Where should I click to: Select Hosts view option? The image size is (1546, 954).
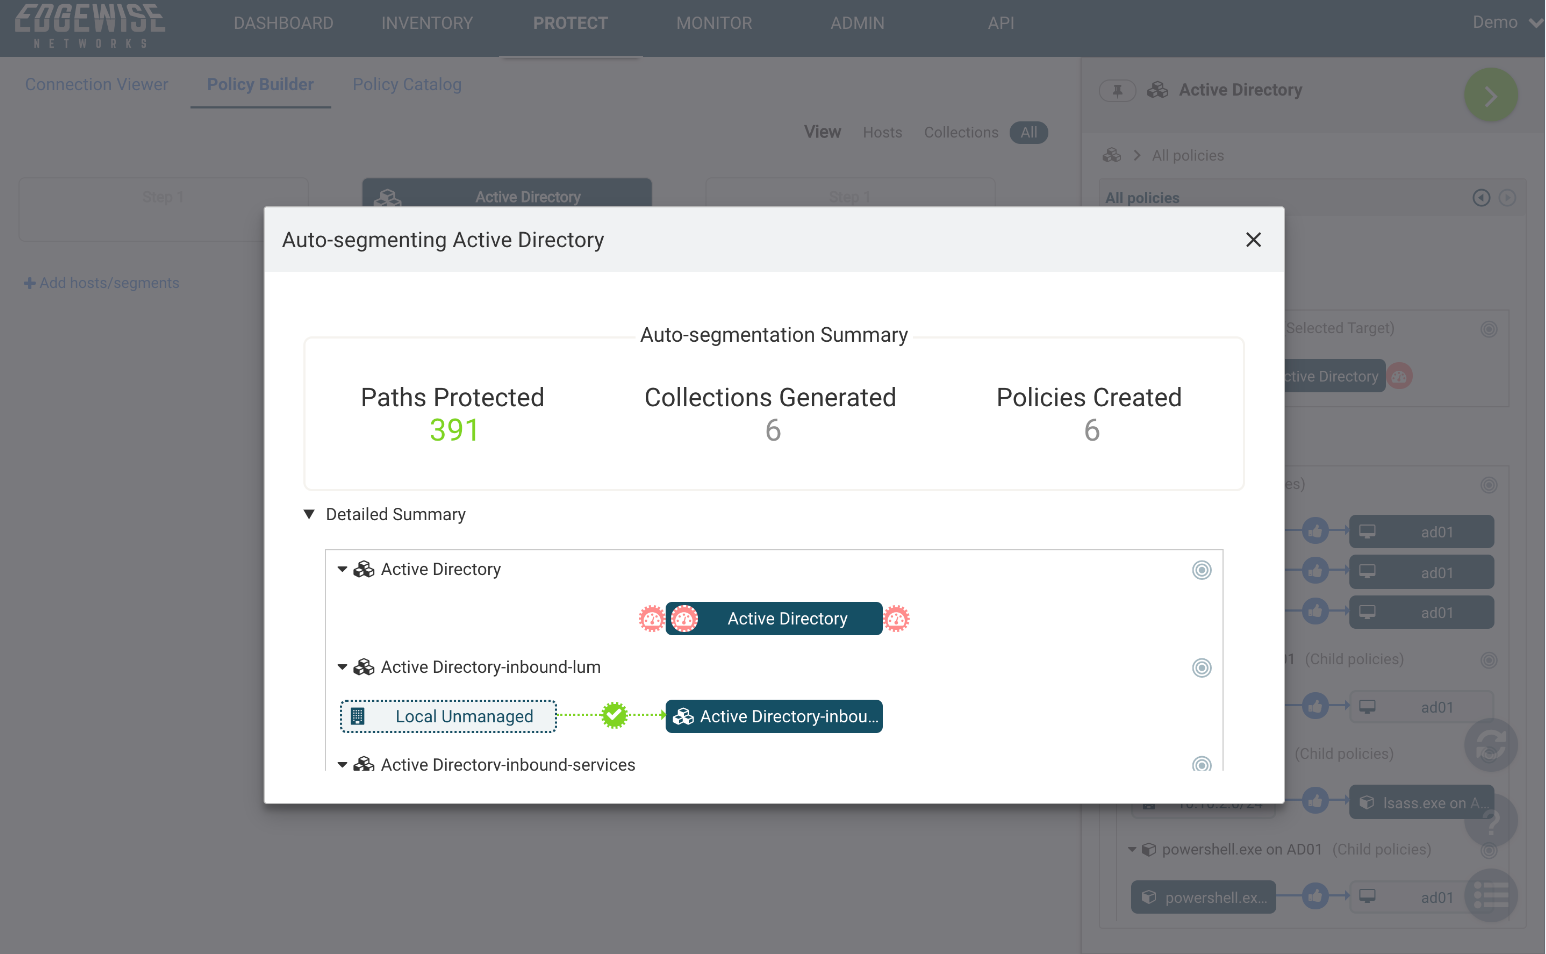(x=882, y=132)
